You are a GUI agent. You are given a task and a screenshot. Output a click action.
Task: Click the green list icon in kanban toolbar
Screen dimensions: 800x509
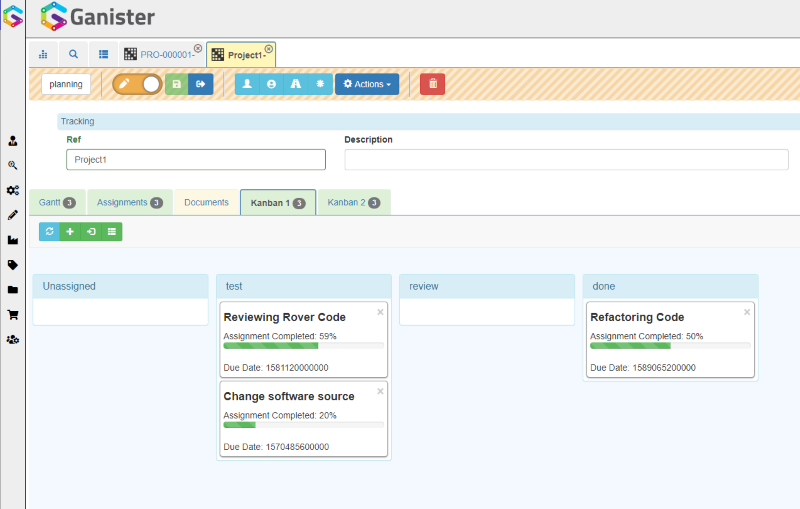coord(112,232)
